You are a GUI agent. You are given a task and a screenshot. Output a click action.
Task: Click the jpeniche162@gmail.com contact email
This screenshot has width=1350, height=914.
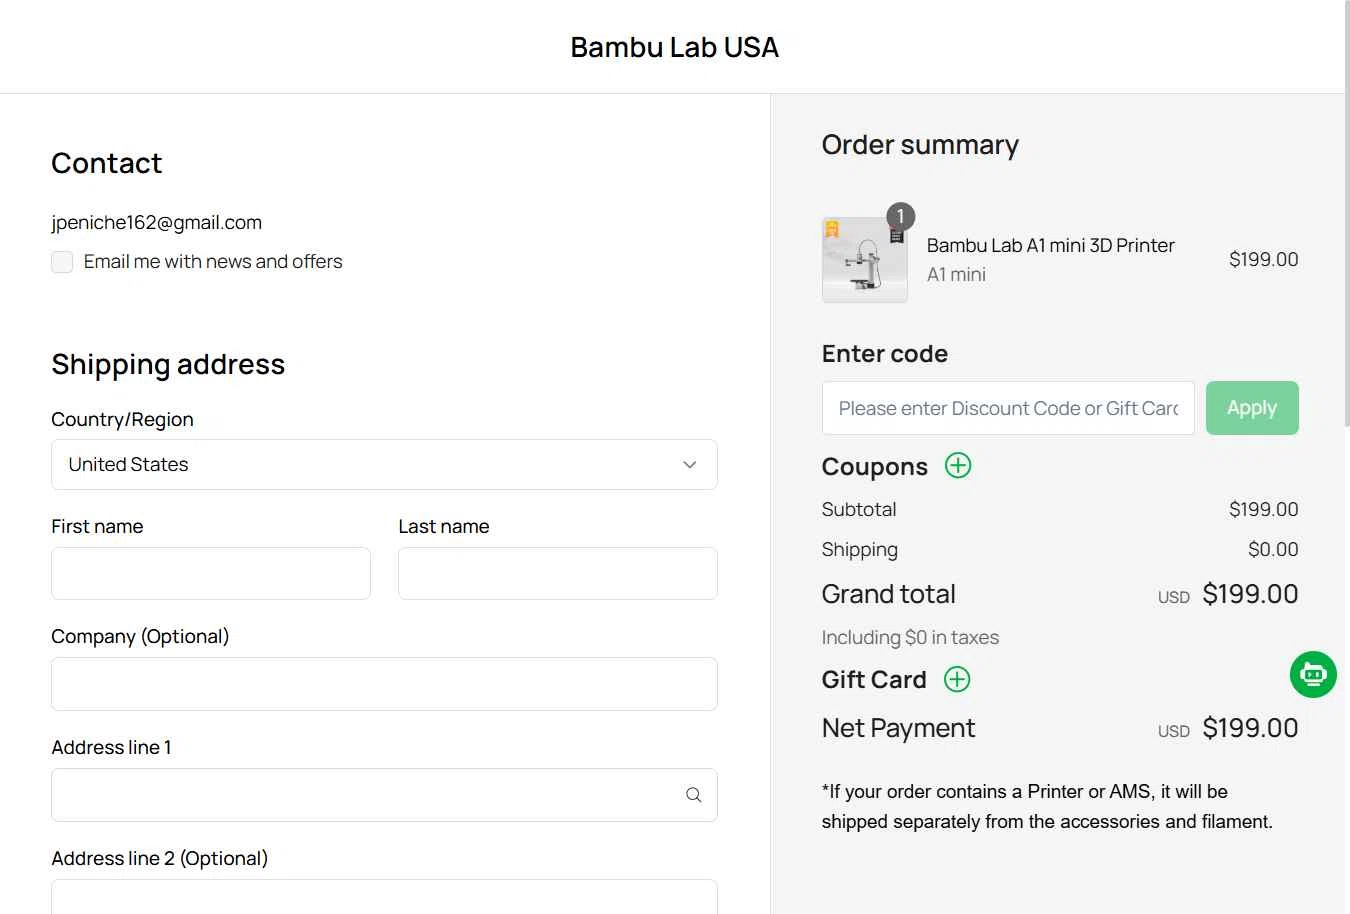(x=157, y=222)
